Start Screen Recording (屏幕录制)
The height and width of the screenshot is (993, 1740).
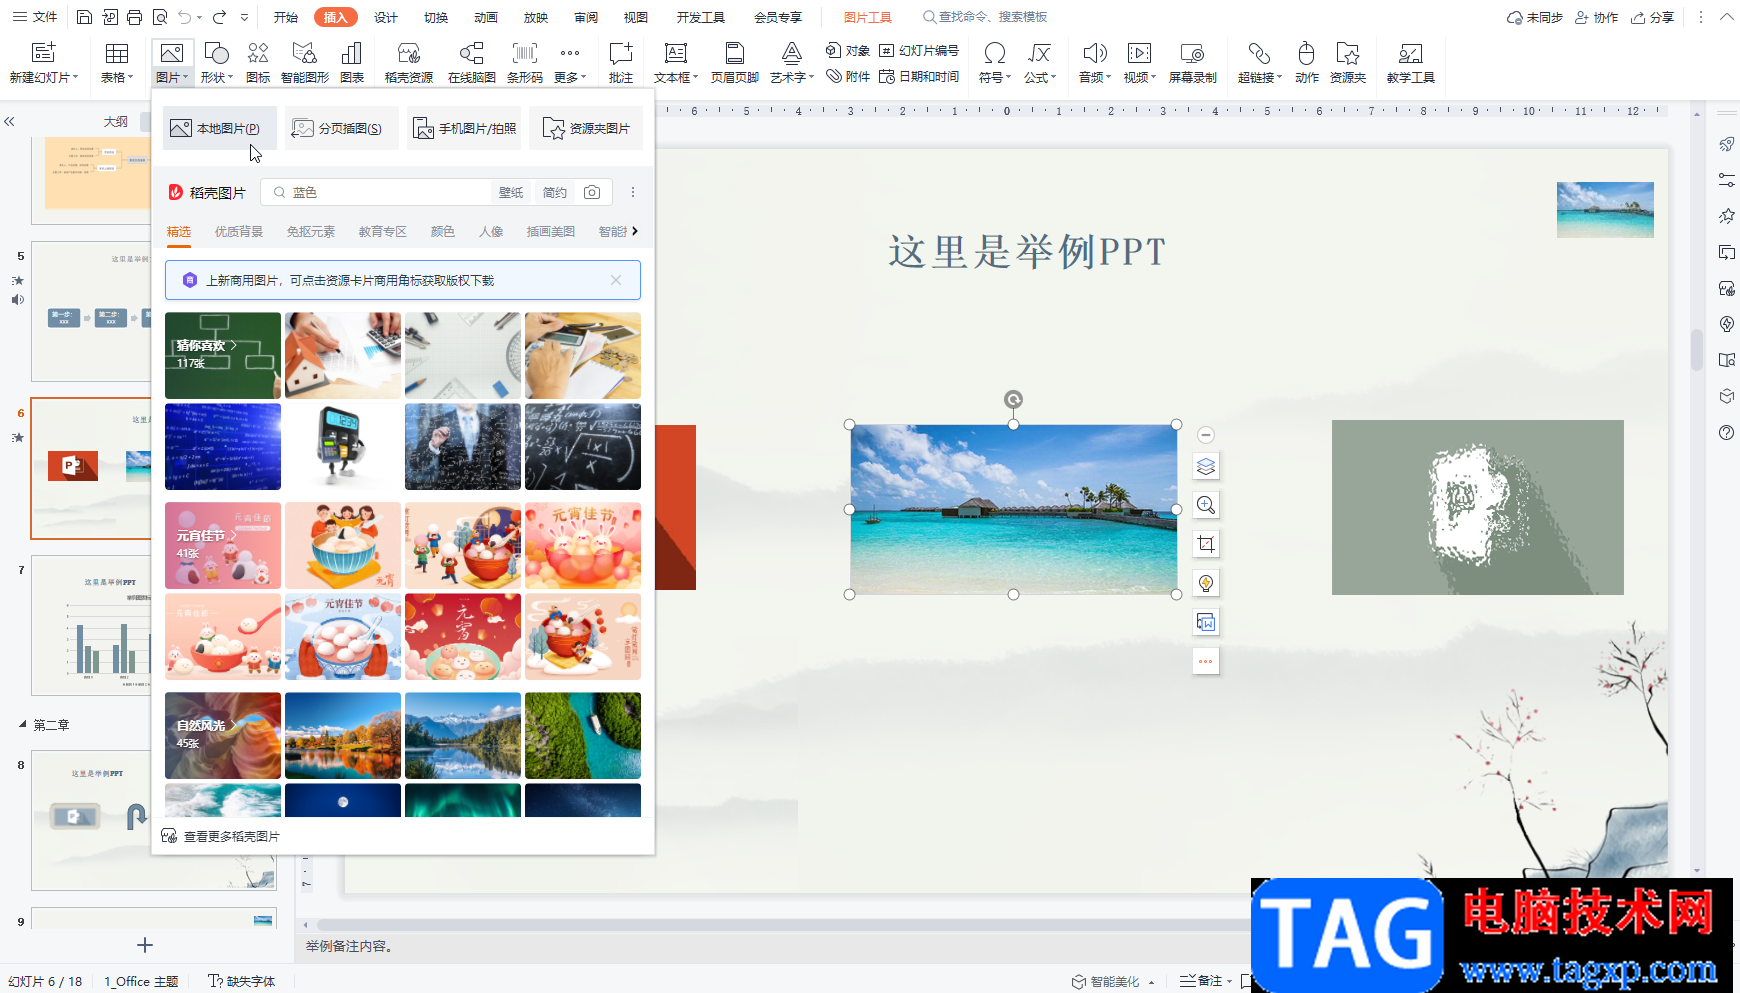1193,63
